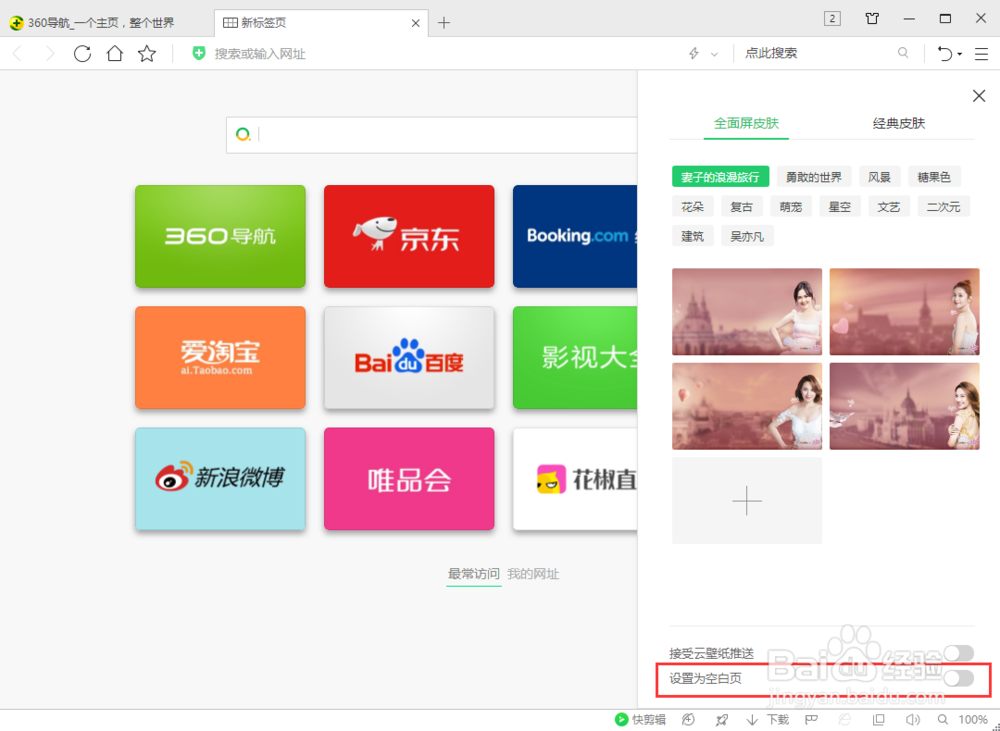Click the address bar field
The image size is (1000, 731).
(x=434, y=54)
